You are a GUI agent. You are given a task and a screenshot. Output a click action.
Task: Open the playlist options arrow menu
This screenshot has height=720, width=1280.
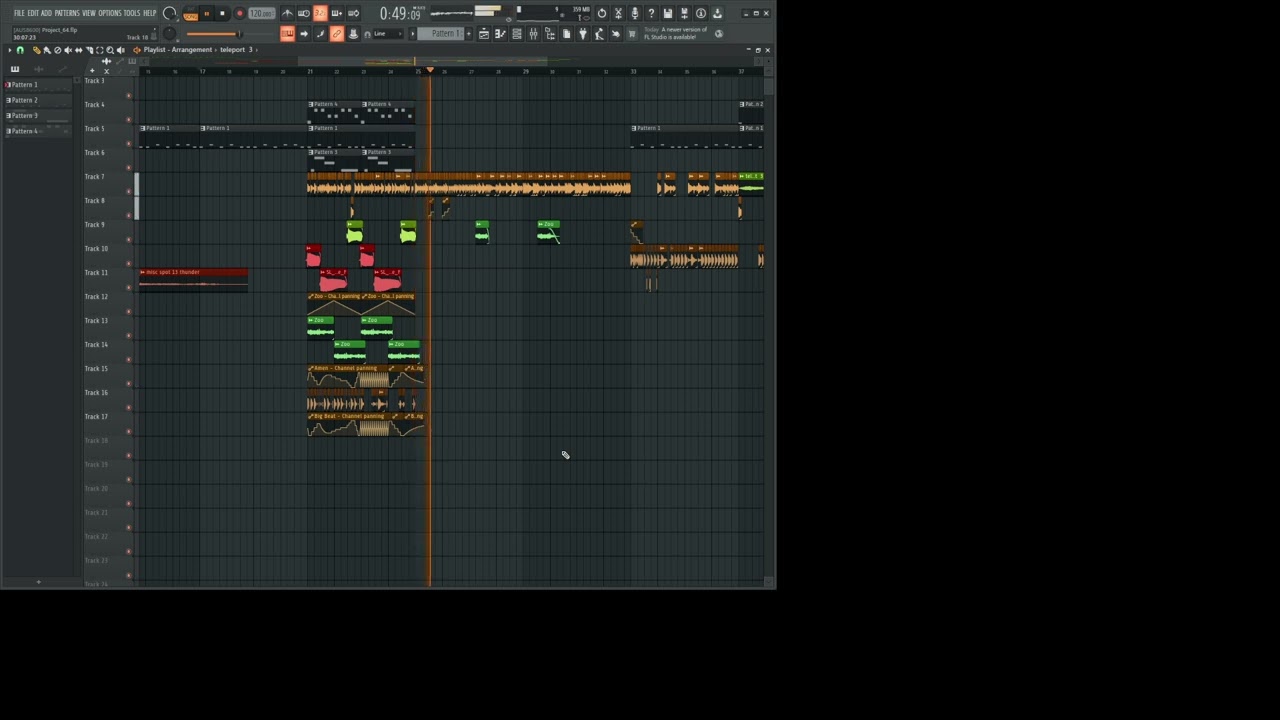click(x=10, y=50)
